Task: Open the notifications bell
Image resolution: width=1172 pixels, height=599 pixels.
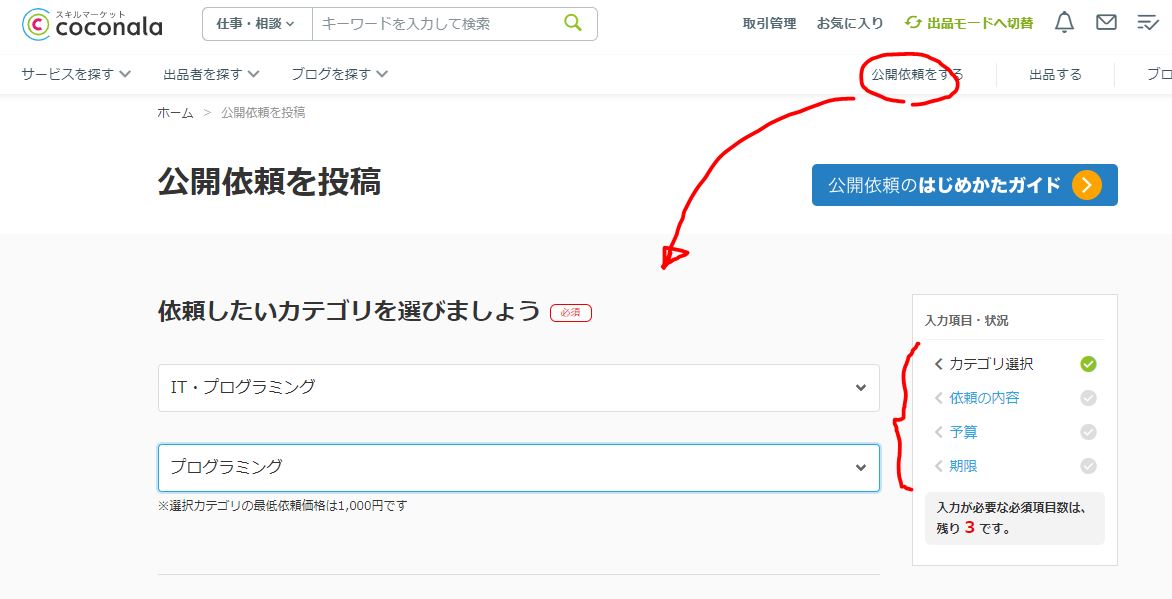Action: (1065, 22)
